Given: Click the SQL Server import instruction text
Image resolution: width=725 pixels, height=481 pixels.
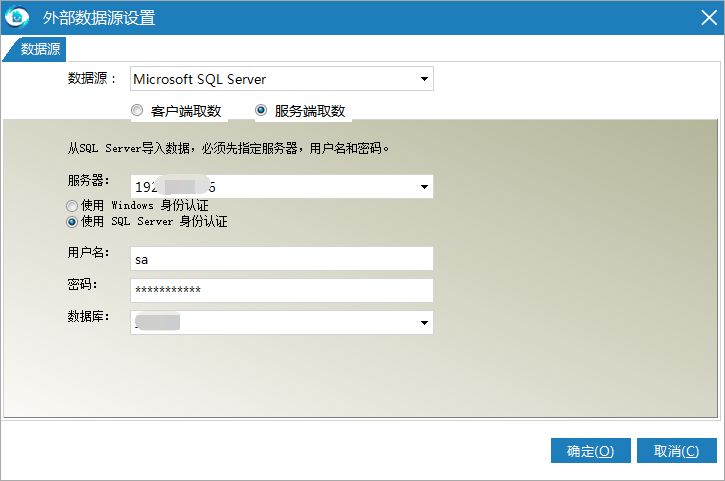Looking at the screenshot, I should click(228, 148).
